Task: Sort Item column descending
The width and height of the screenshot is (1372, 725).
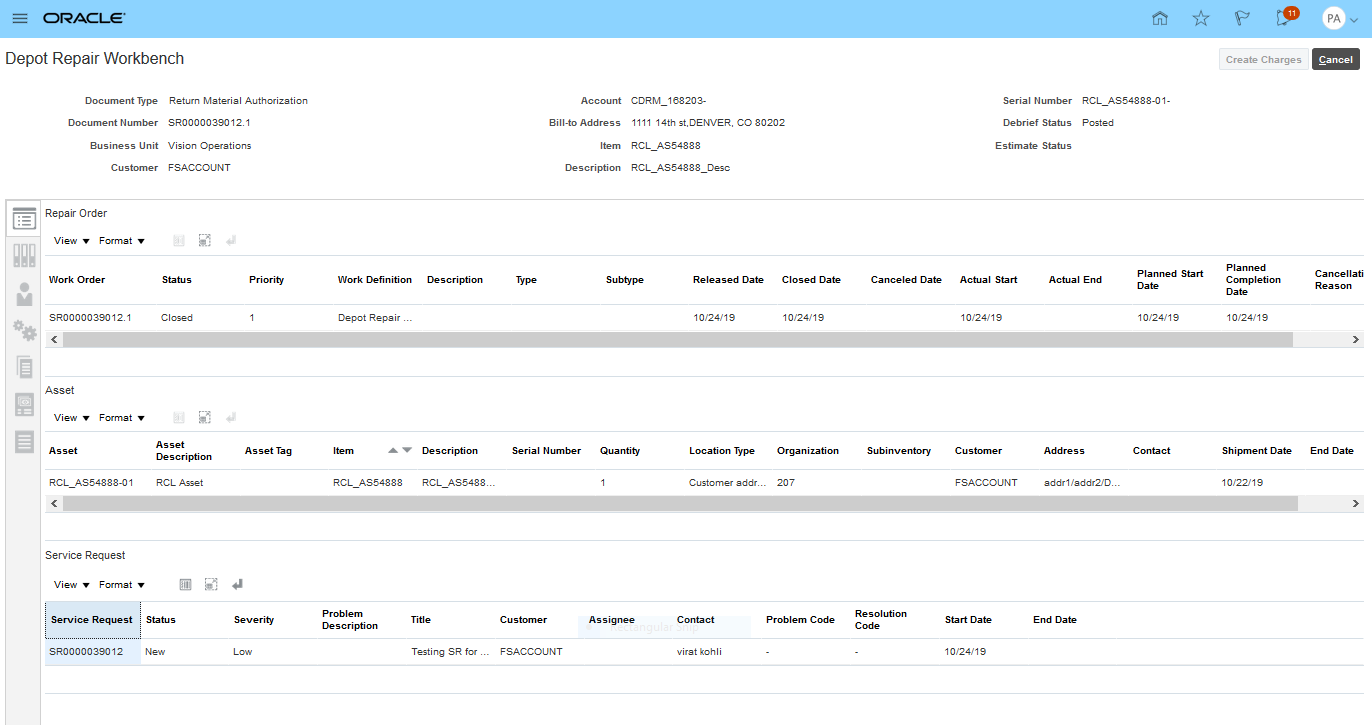Action: (407, 451)
